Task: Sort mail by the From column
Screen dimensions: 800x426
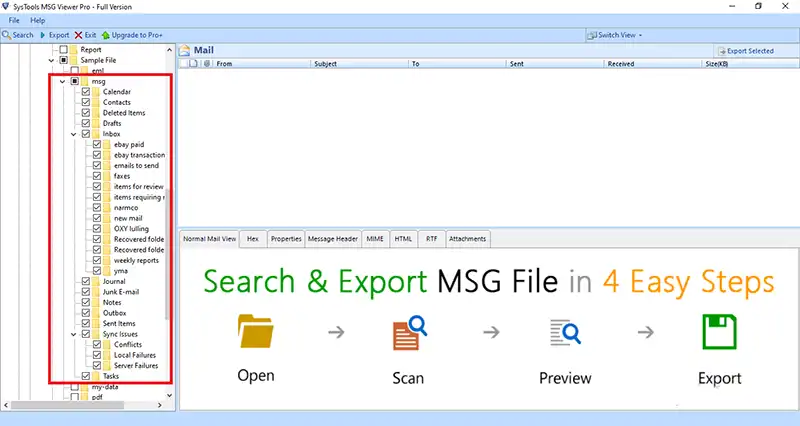Action: (x=262, y=64)
